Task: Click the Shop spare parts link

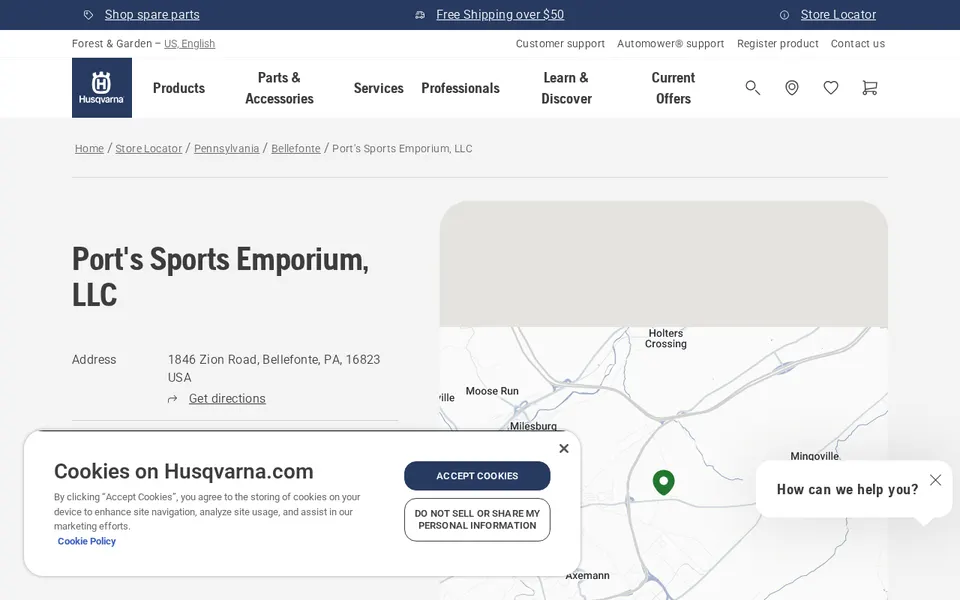Action: tap(152, 15)
